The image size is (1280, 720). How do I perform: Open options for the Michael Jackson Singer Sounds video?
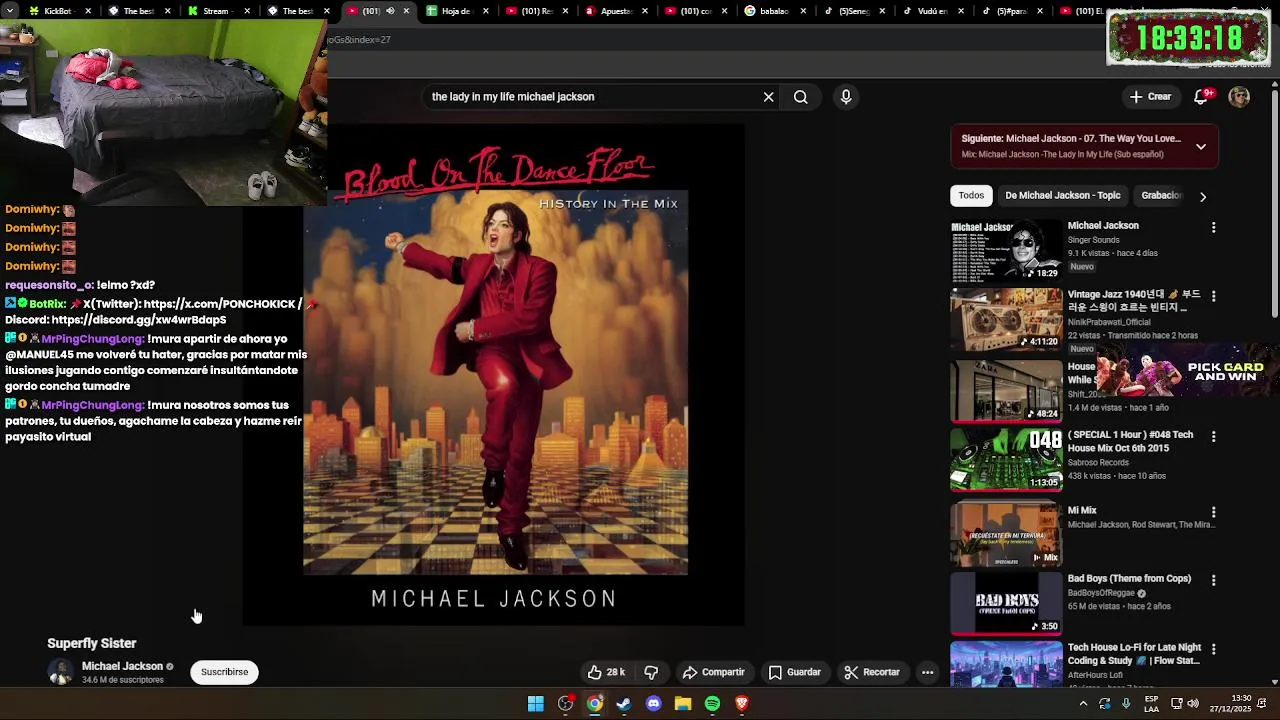[1213, 228]
